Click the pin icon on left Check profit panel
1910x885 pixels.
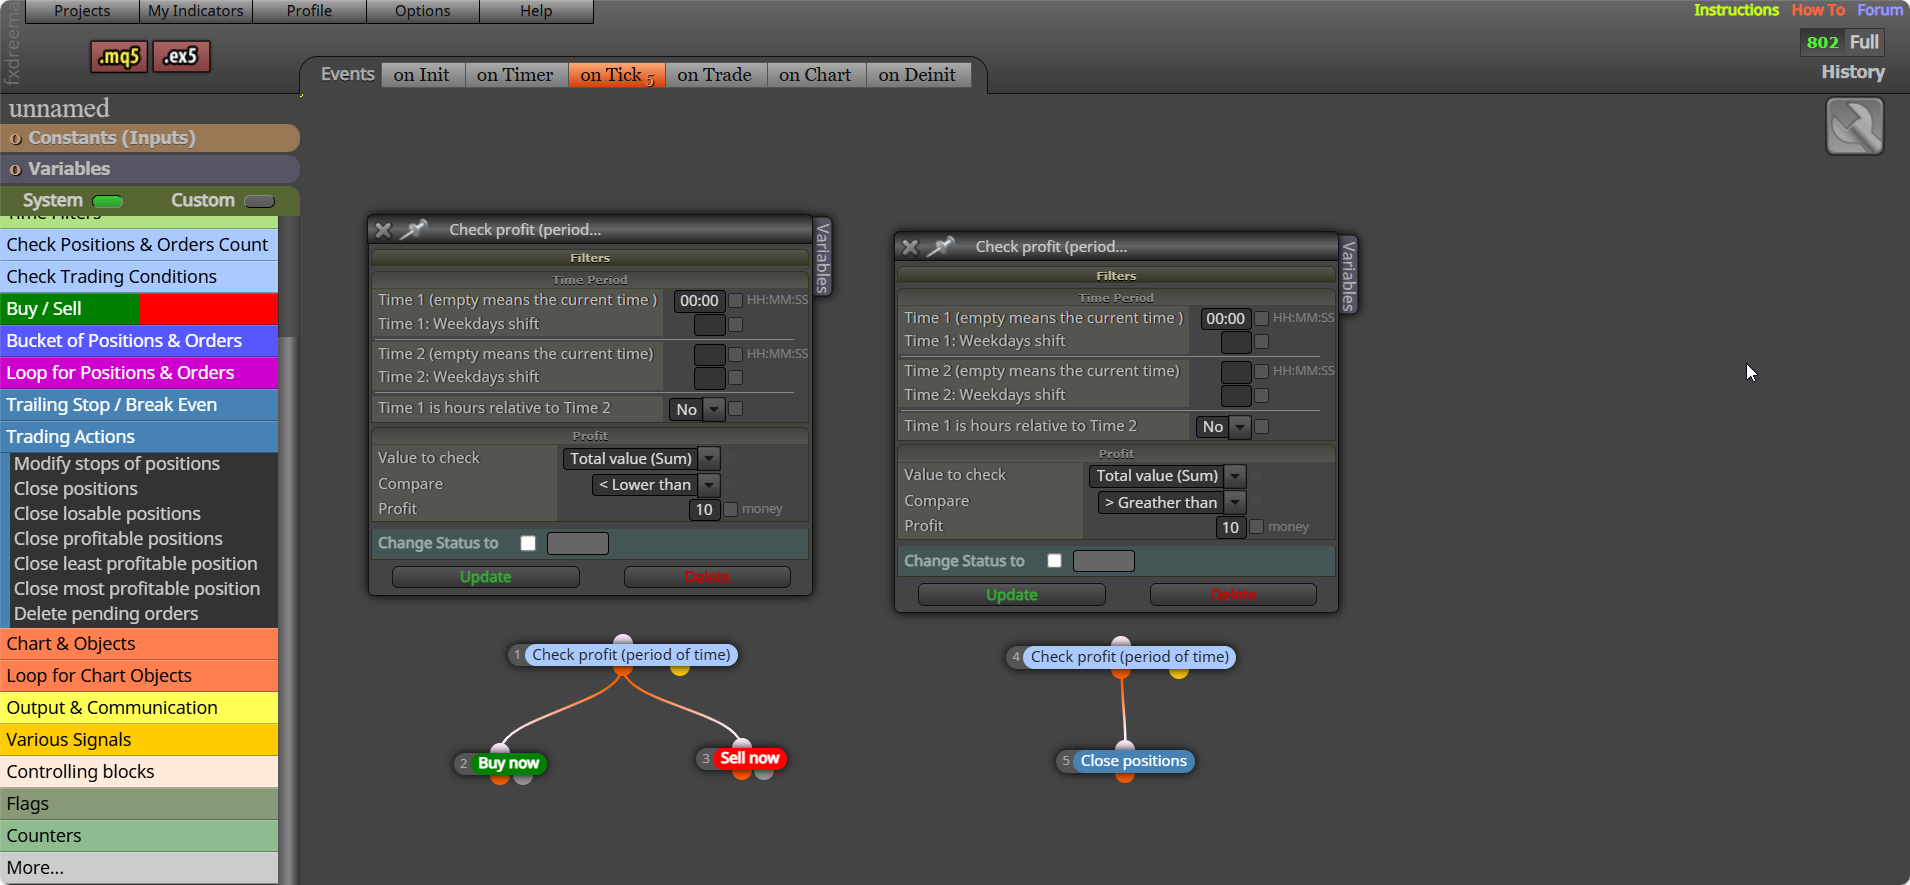[414, 230]
